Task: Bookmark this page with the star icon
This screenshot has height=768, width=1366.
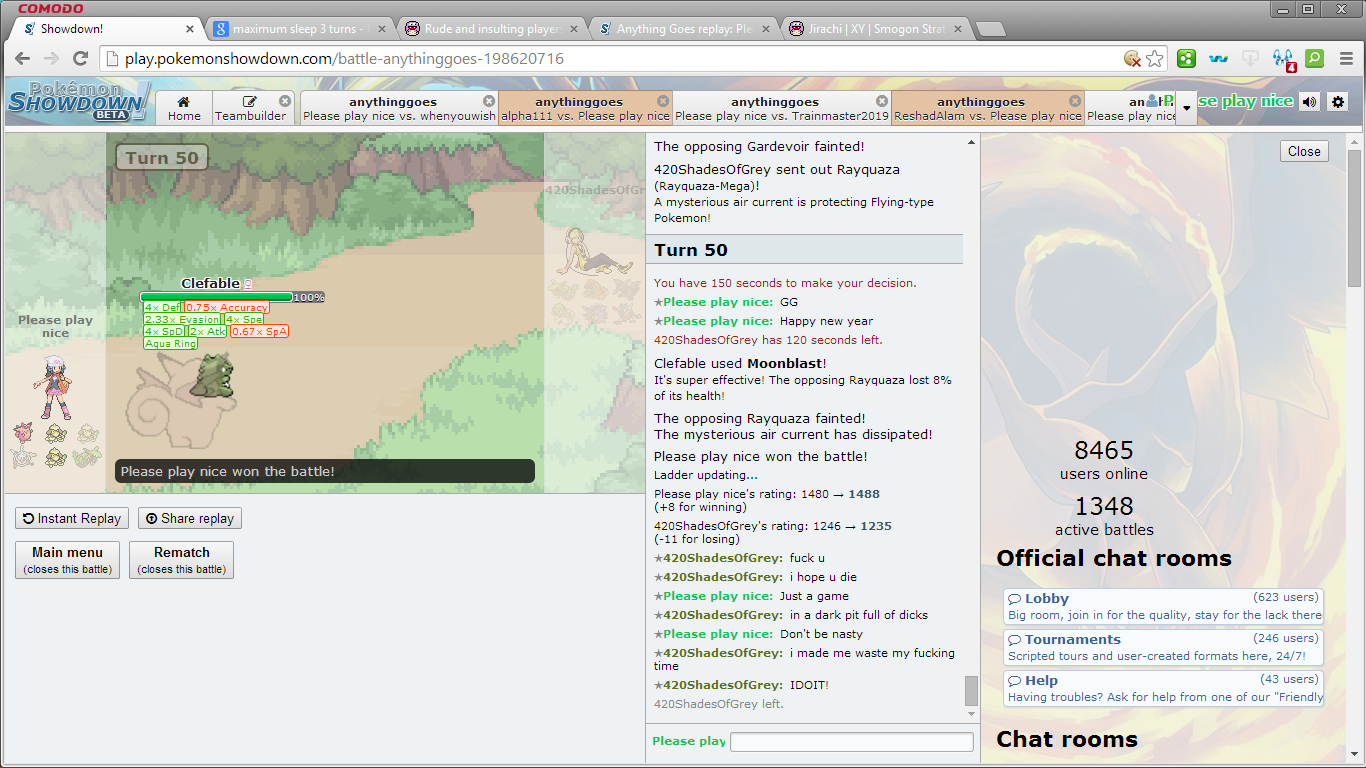Action: 1154,59
